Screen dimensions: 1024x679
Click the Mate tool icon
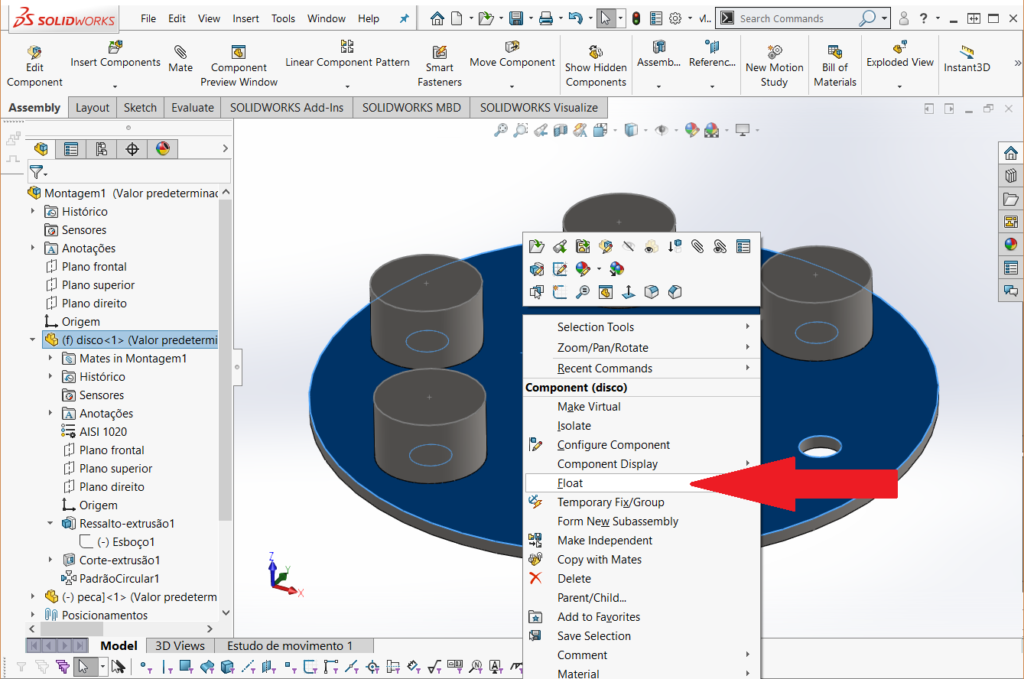[x=180, y=58]
